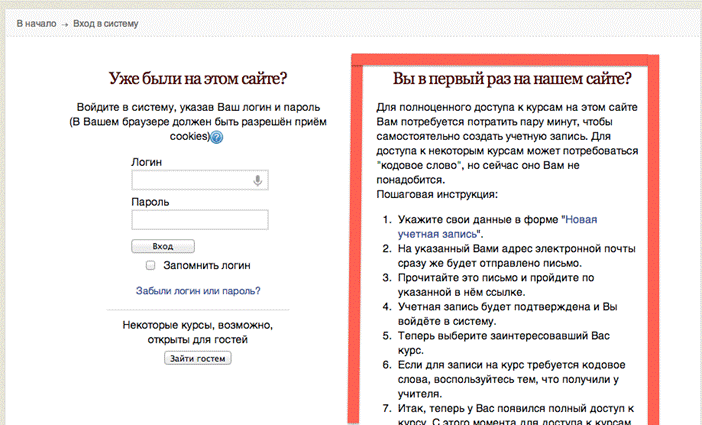Follow the Забыли логин или пароль? link
The image size is (702, 425).
[198, 291]
